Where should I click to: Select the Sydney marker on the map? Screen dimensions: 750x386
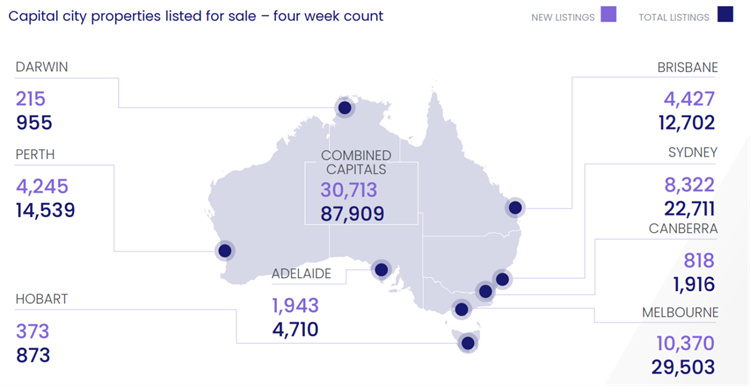point(502,279)
